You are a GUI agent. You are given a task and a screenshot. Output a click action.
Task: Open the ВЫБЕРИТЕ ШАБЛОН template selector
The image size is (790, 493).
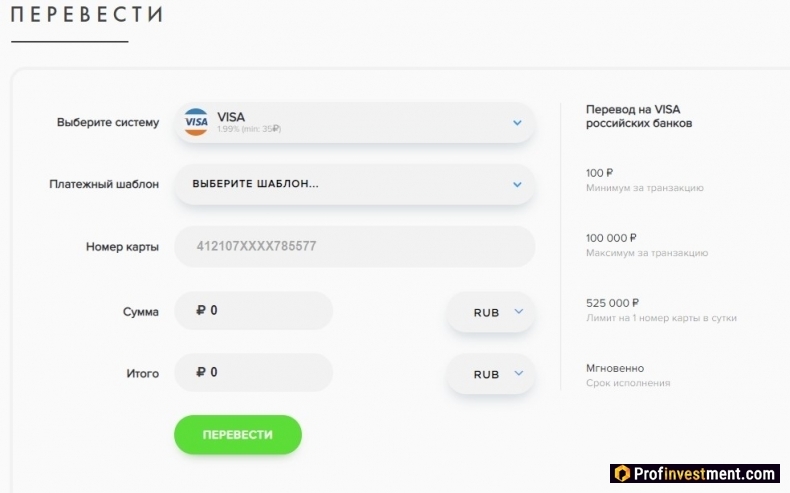[355, 184]
